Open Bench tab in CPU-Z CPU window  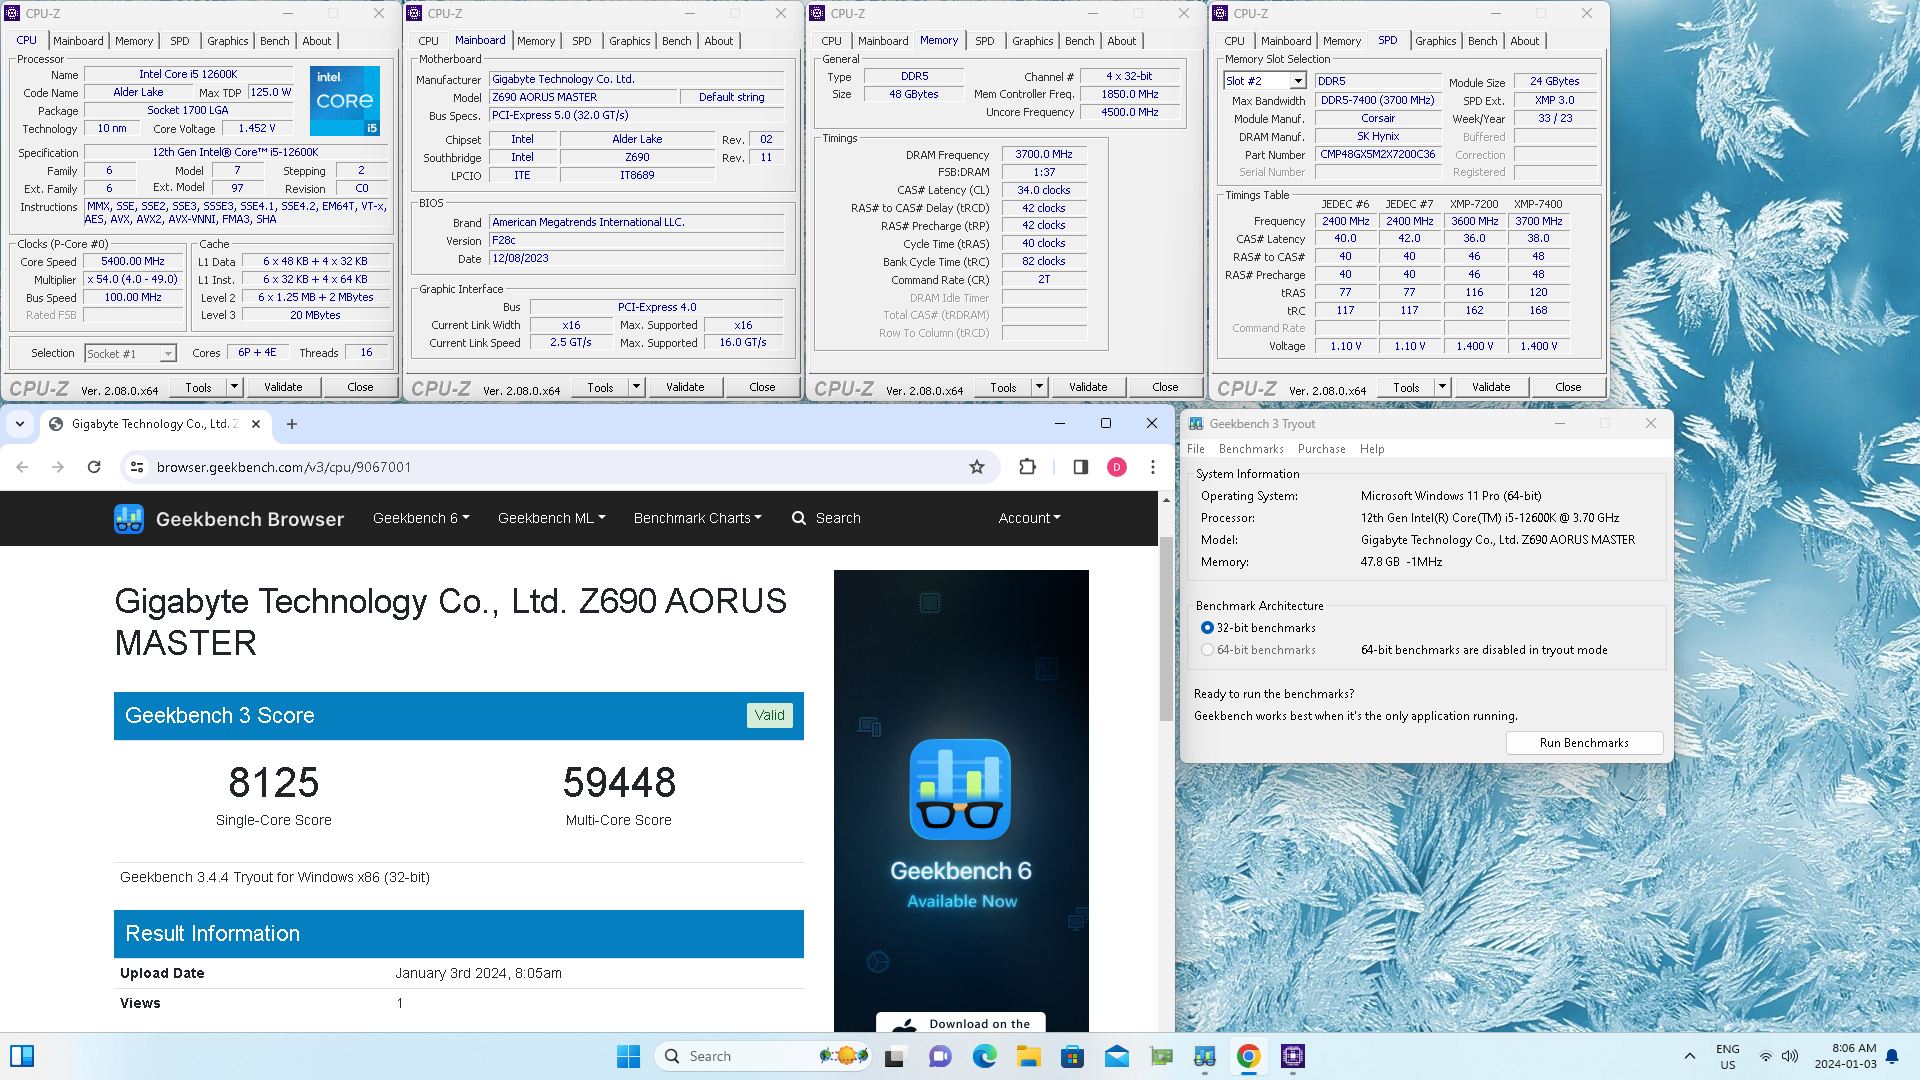[274, 41]
